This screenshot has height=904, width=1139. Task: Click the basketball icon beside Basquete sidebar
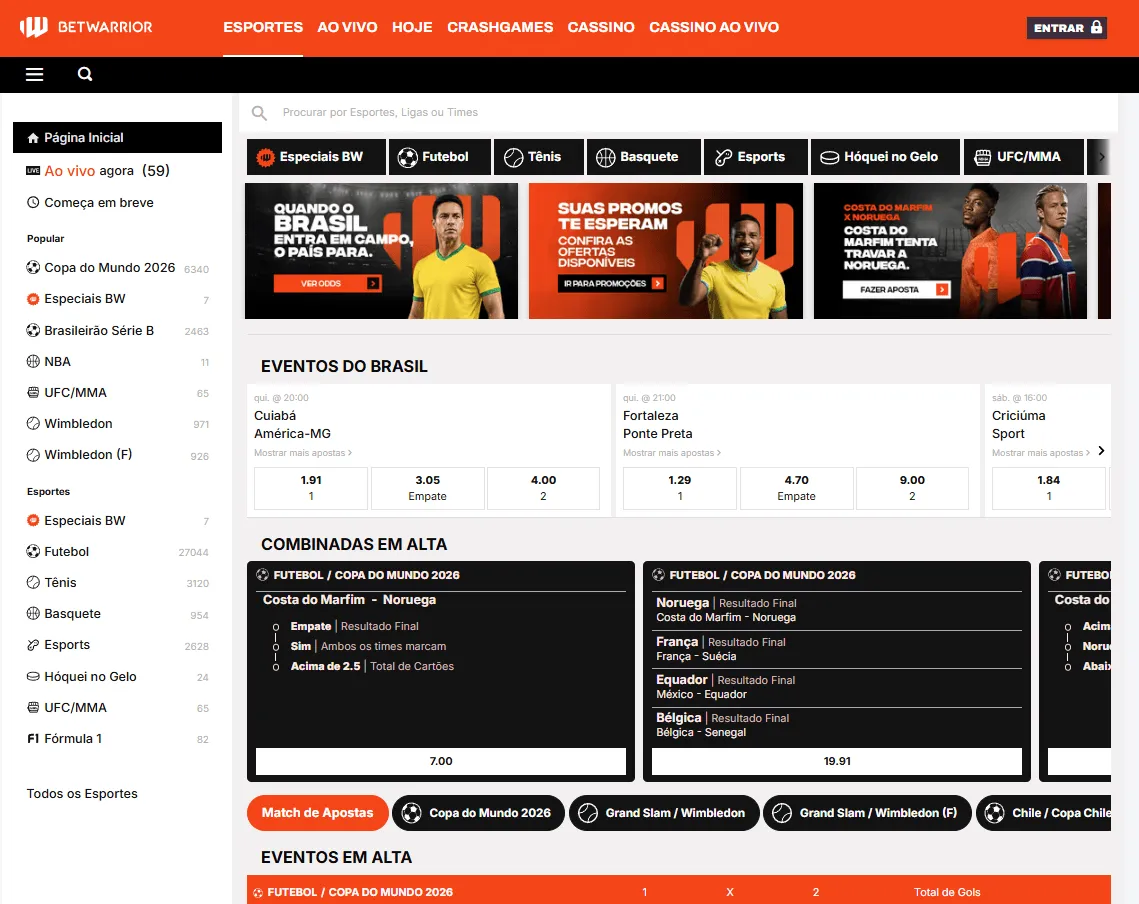pyautogui.click(x=33, y=613)
